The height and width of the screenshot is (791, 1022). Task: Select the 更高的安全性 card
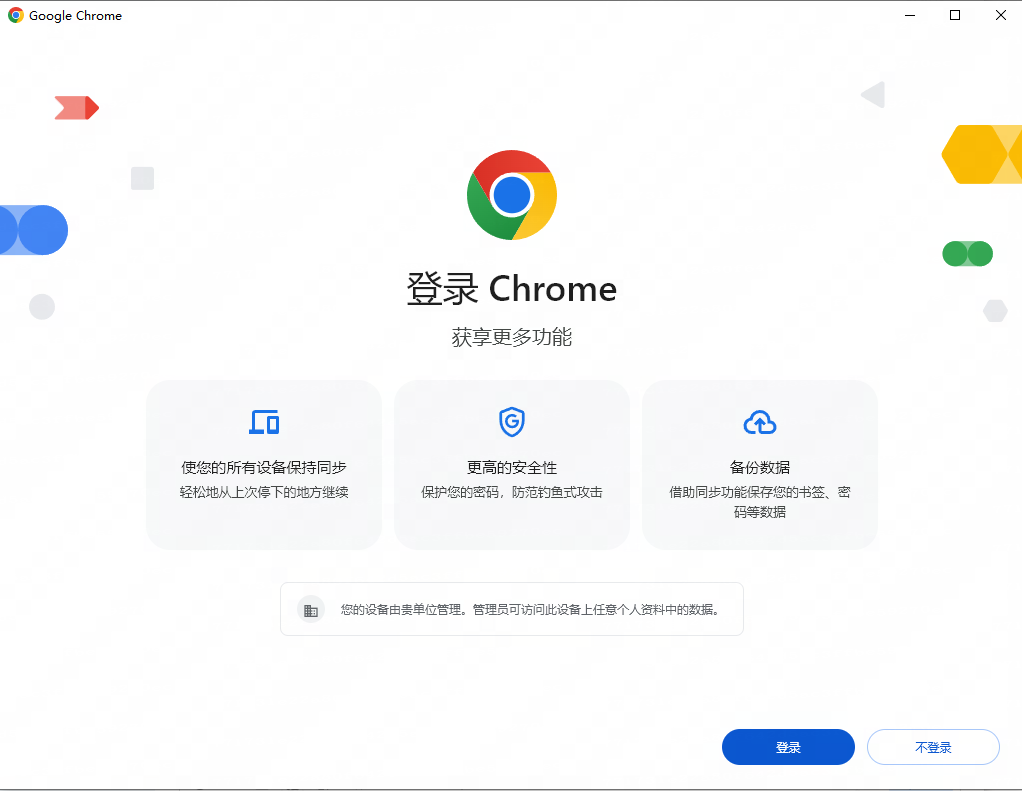(512, 465)
